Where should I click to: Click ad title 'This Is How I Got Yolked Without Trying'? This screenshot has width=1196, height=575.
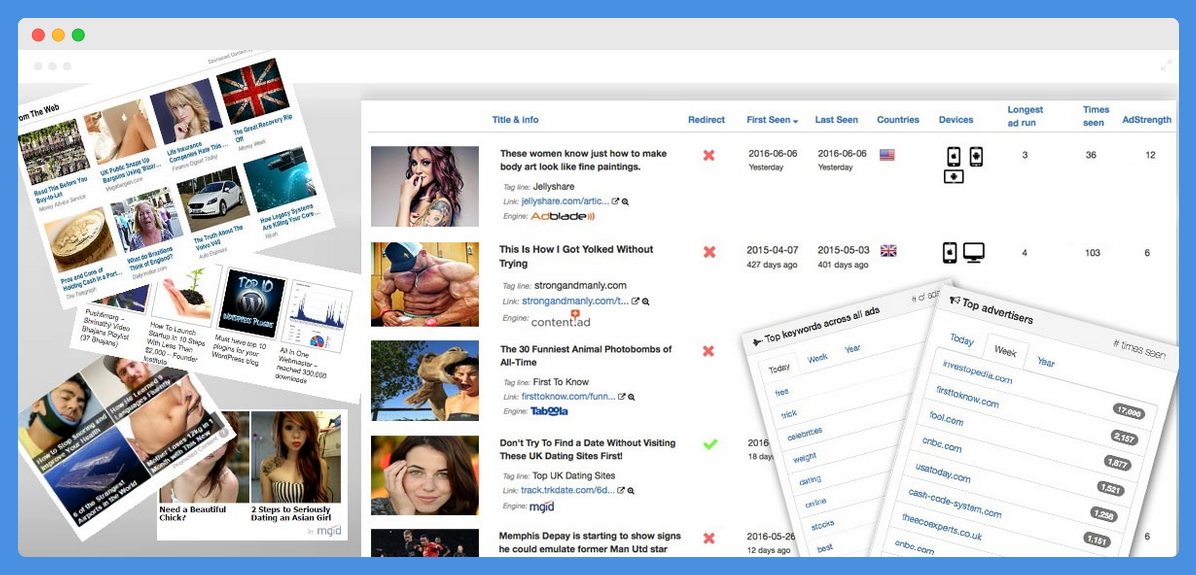pyautogui.click(x=576, y=256)
